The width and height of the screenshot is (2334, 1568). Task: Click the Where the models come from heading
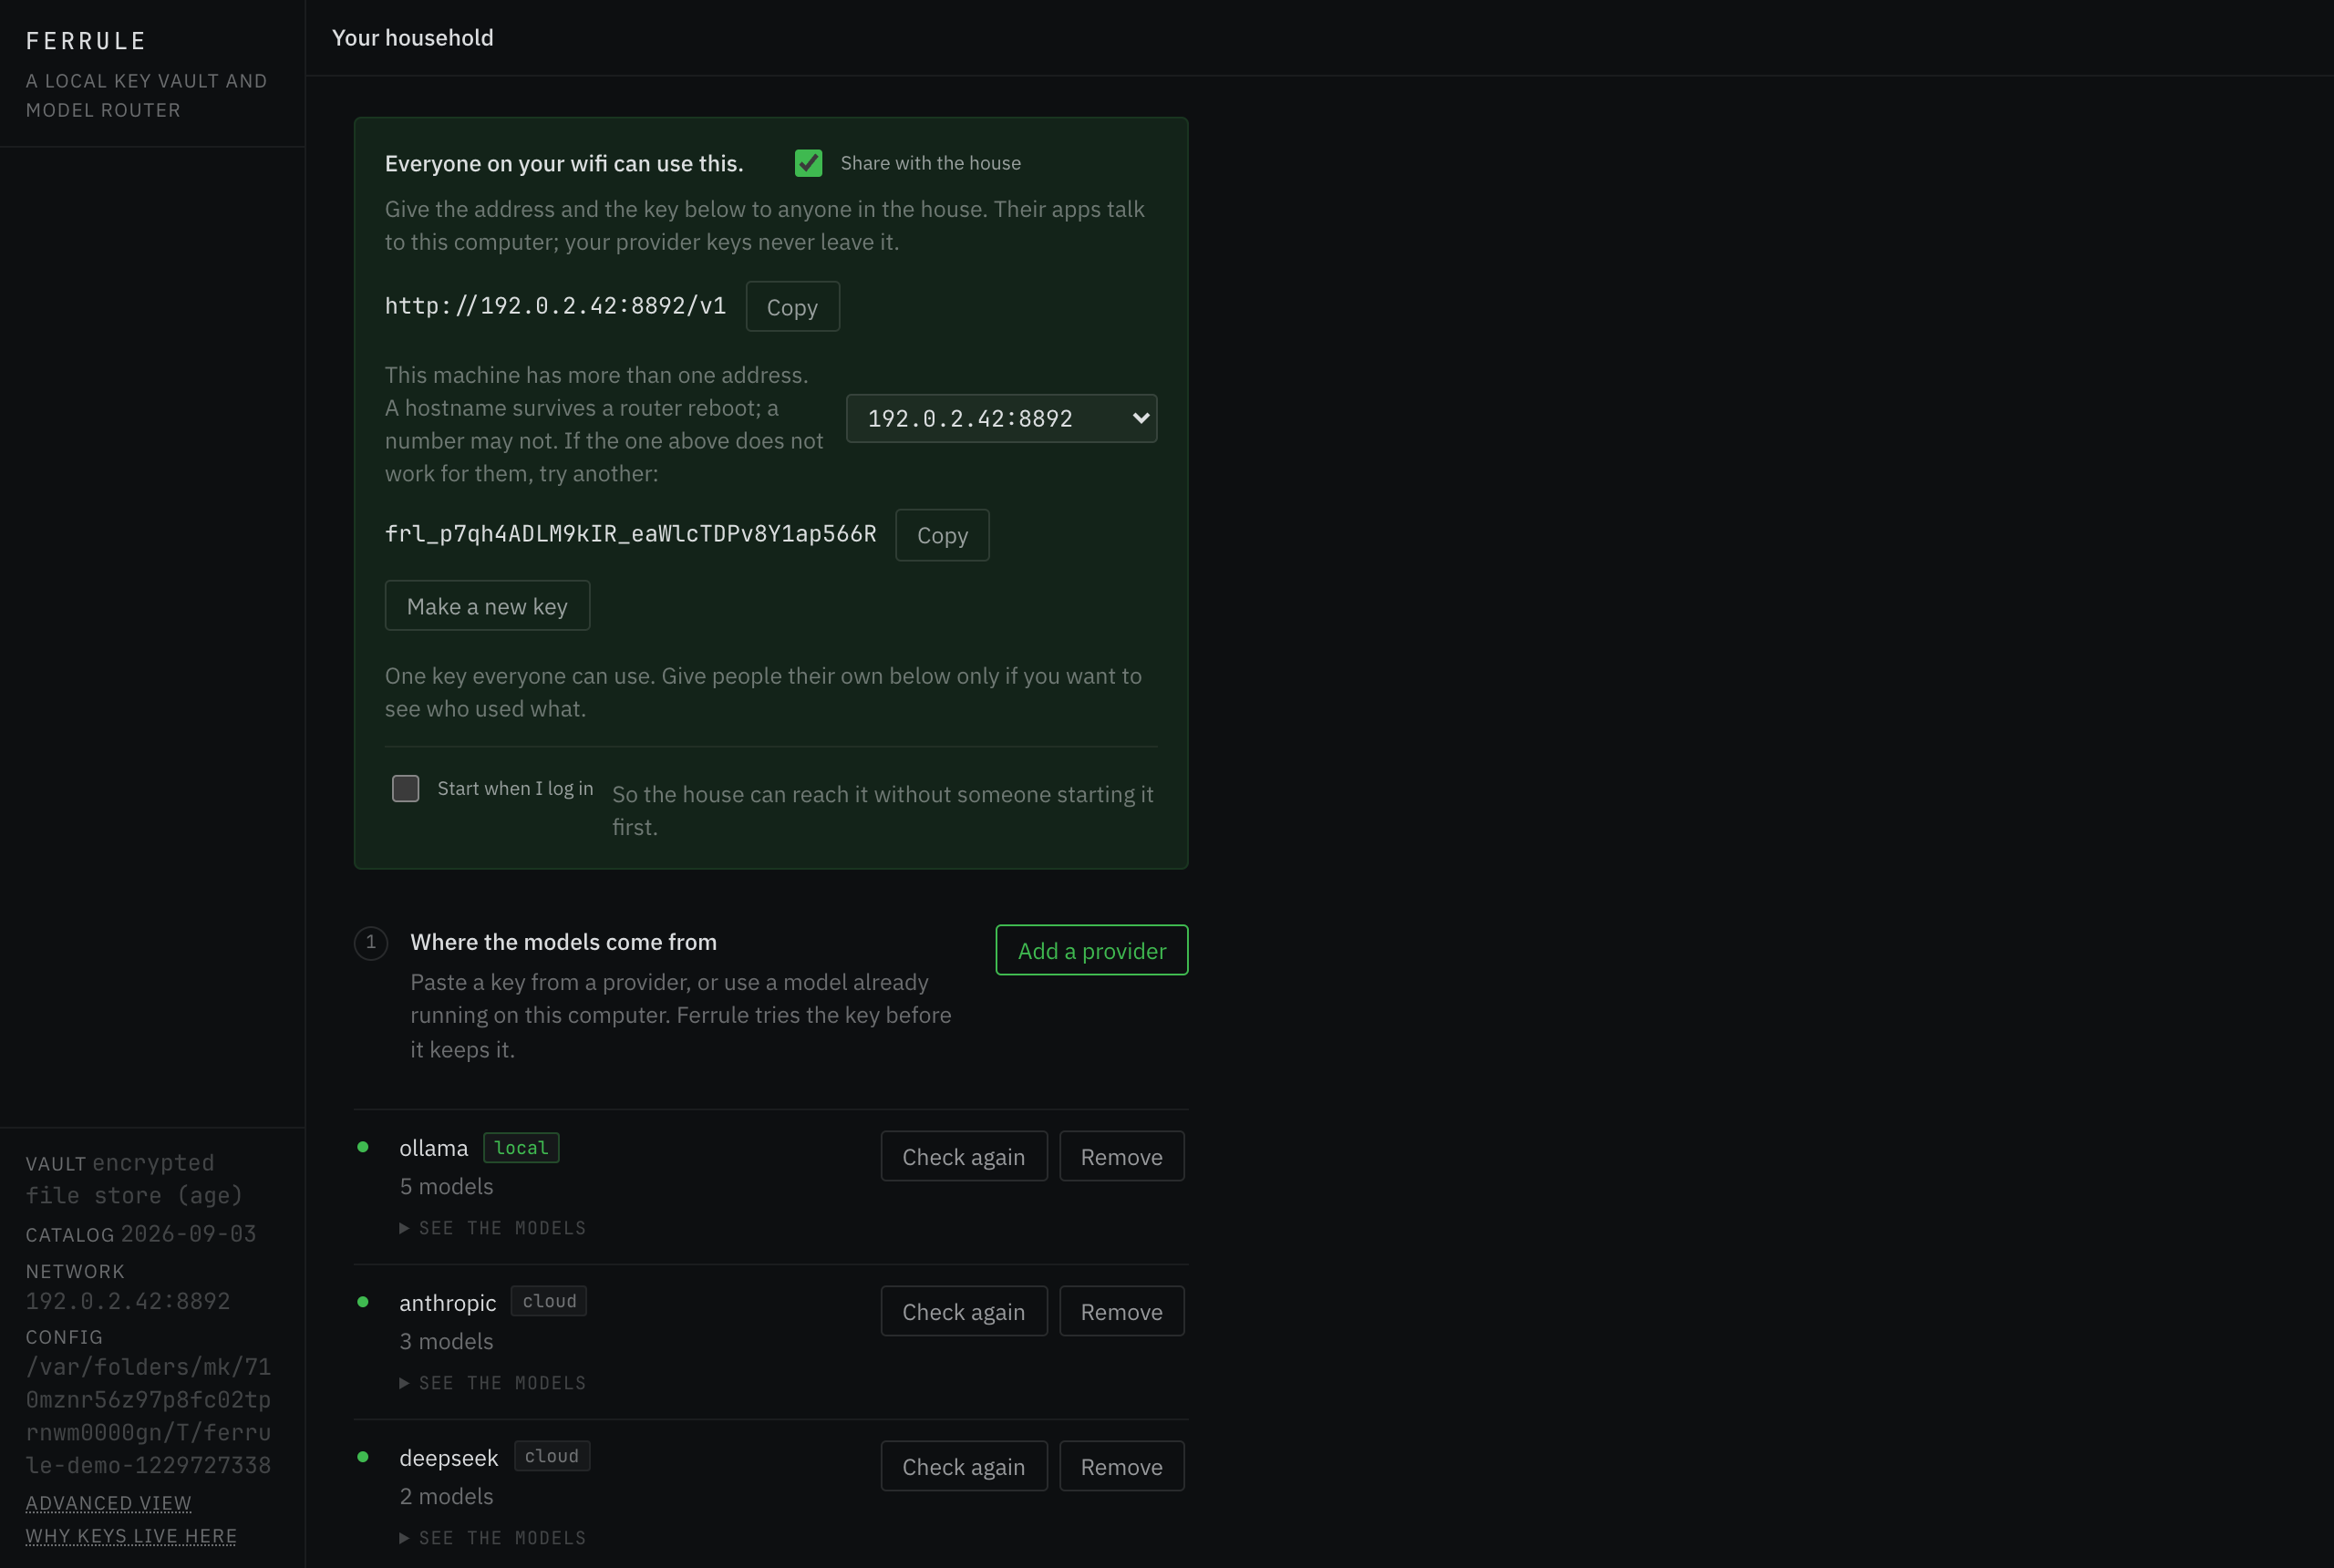(563, 942)
